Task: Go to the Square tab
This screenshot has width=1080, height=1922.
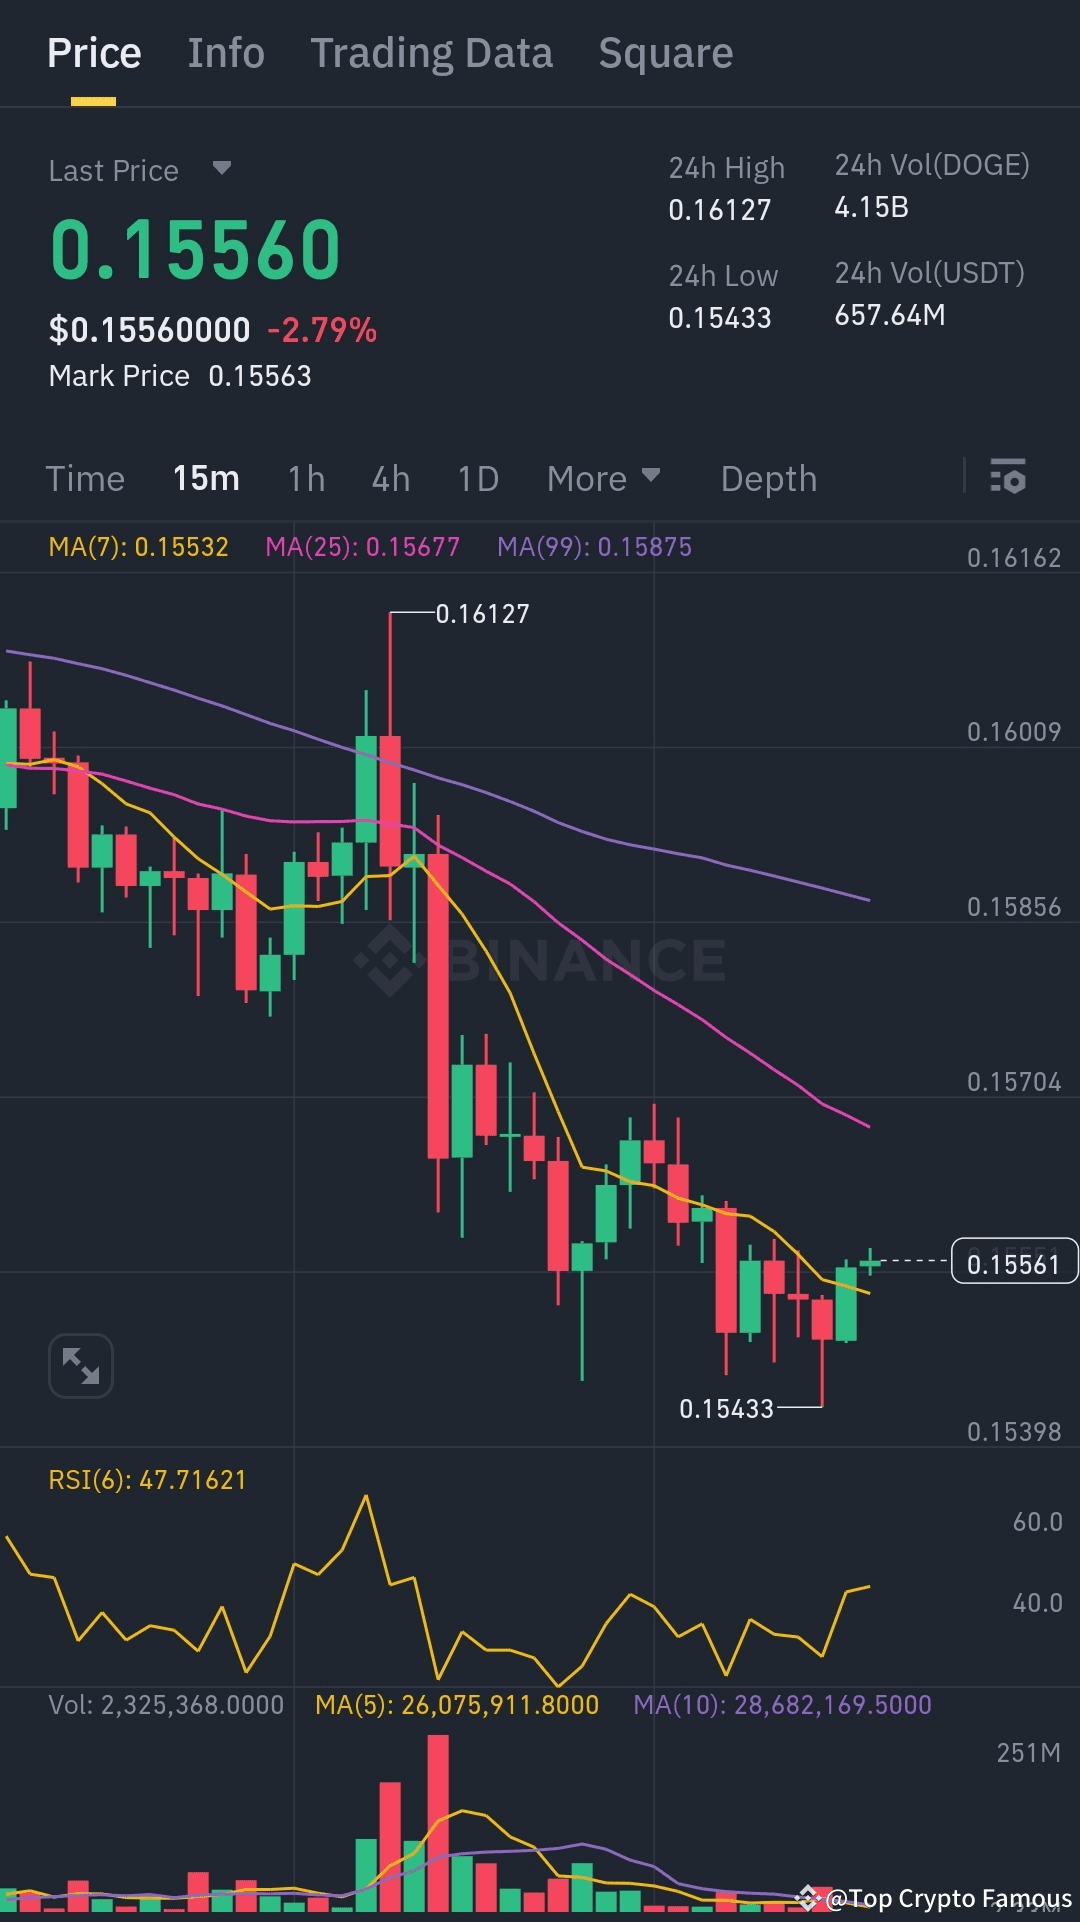Action: pyautogui.click(x=665, y=53)
